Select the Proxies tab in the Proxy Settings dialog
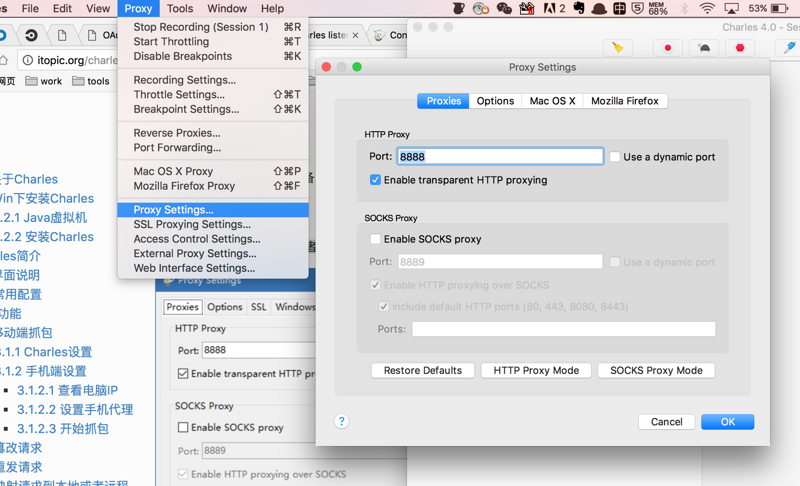This screenshot has height=486, width=800. coord(443,101)
